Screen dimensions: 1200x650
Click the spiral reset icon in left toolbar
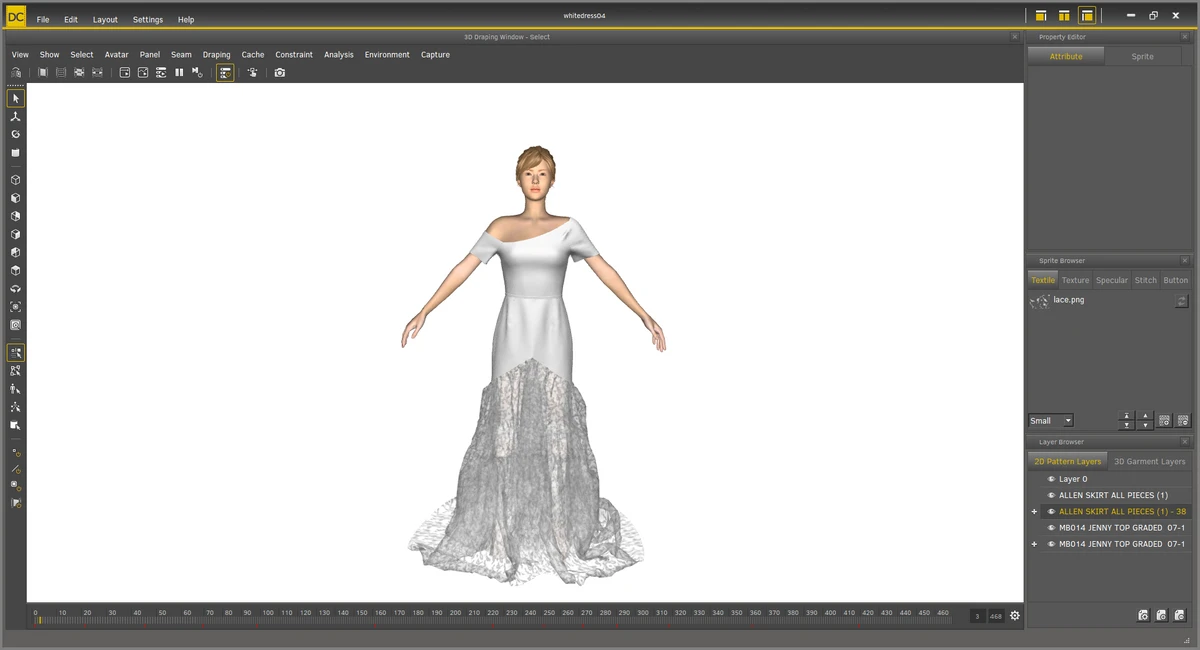point(15,134)
